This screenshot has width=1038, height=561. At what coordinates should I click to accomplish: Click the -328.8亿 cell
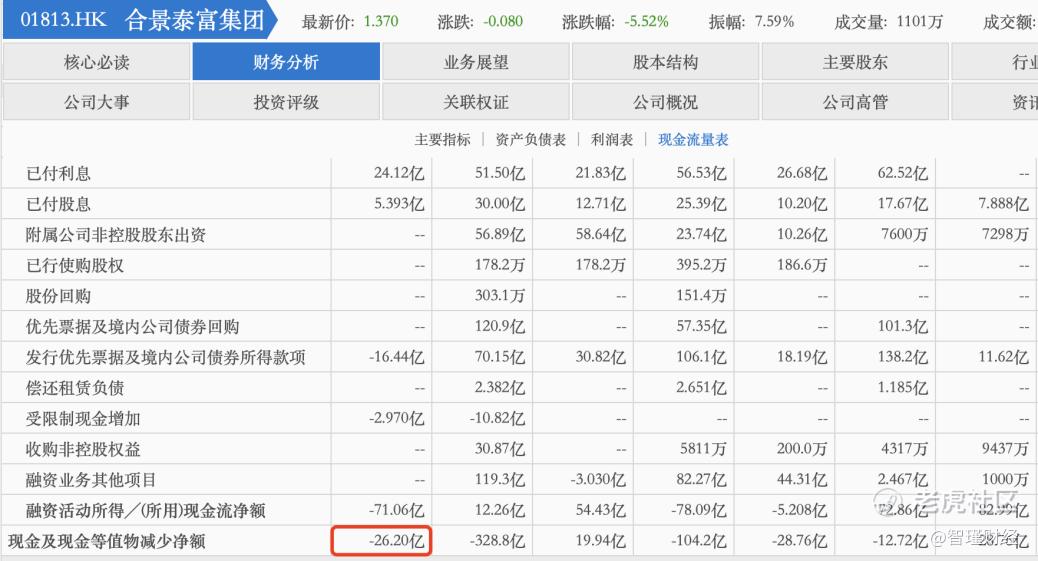click(497, 540)
